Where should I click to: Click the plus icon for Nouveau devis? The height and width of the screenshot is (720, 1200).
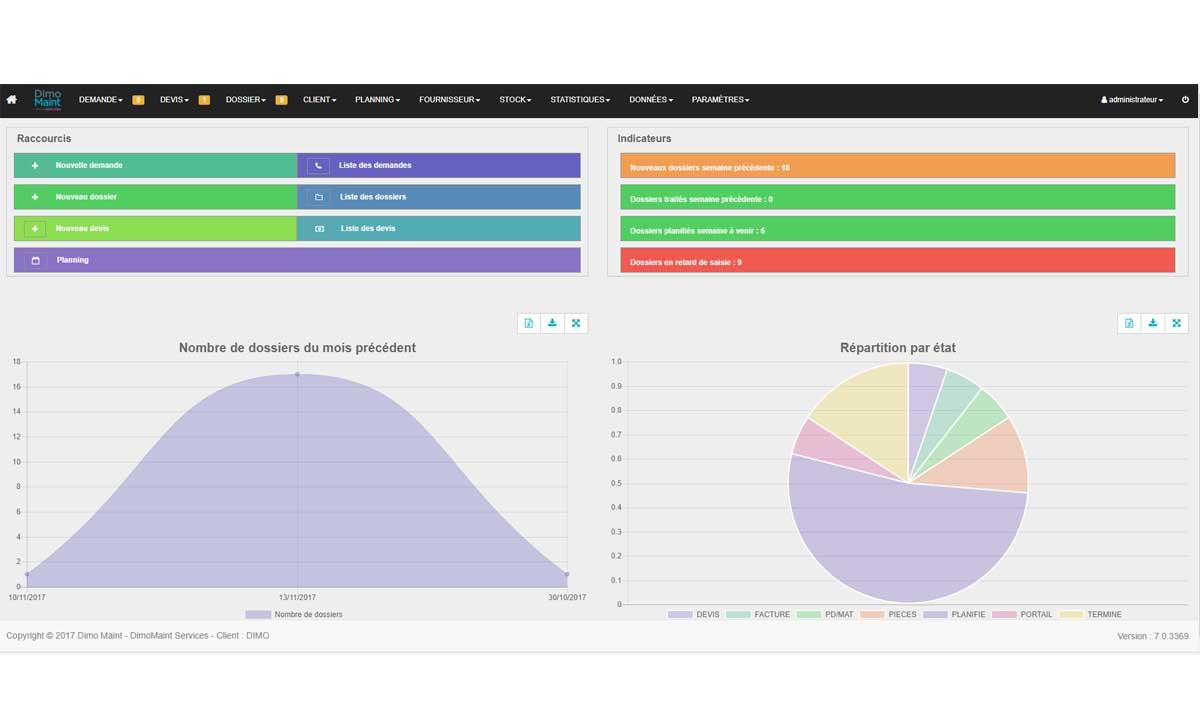click(35, 229)
